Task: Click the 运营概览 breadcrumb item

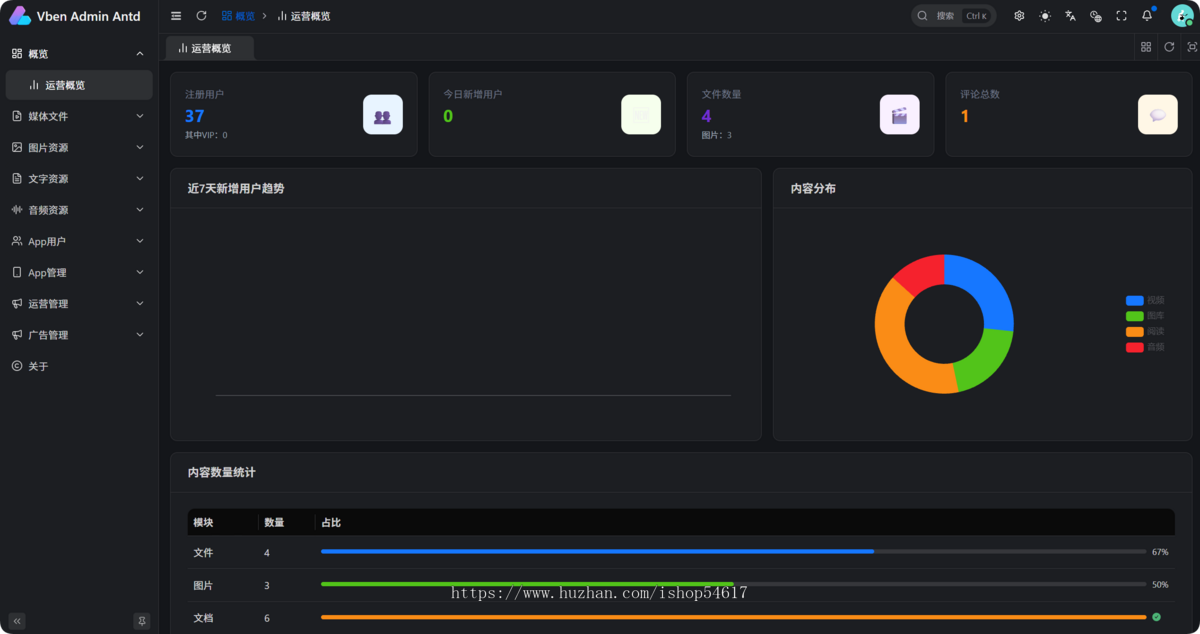Action: [304, 16]
